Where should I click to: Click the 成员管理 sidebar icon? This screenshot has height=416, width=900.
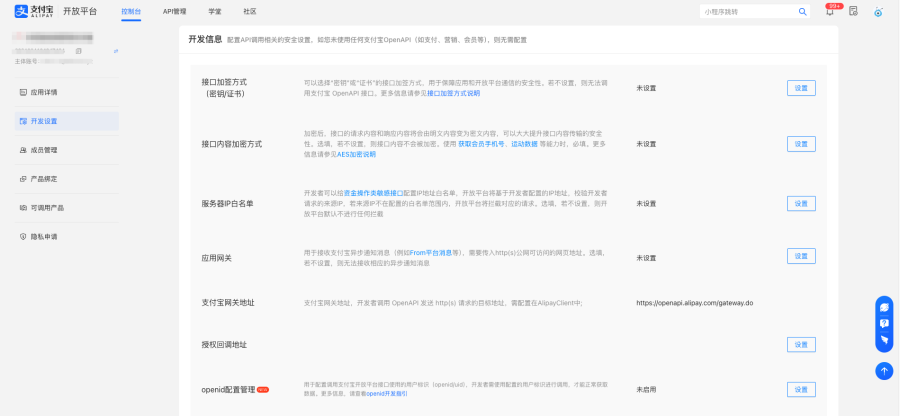point(23,150)
